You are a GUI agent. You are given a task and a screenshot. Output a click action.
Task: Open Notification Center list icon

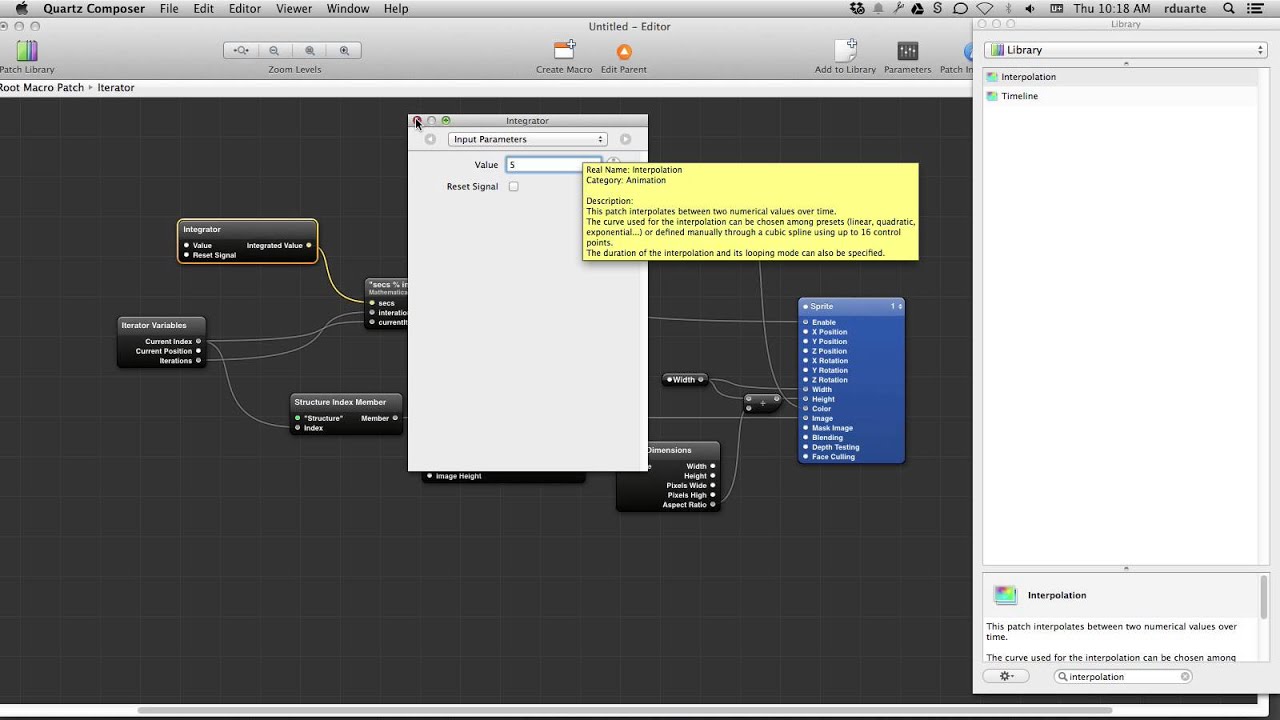(x=1256, y=8)
